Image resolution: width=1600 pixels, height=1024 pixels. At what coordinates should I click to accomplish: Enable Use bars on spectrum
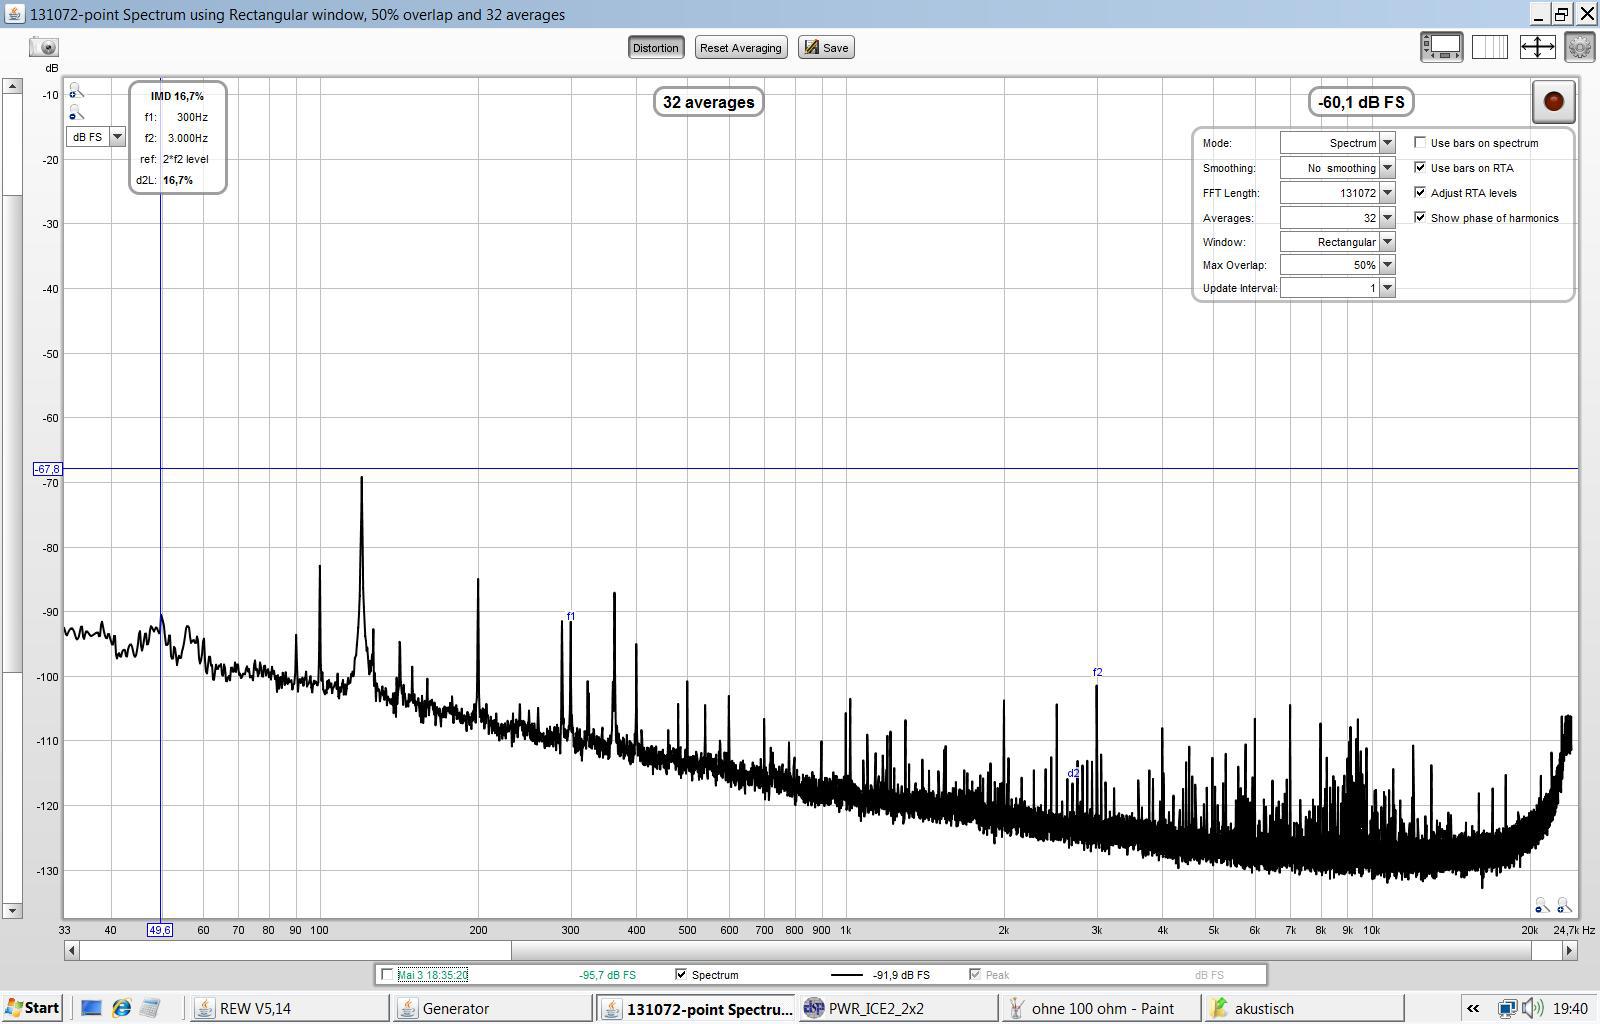pyautogui.click(x=1420, y=143)
